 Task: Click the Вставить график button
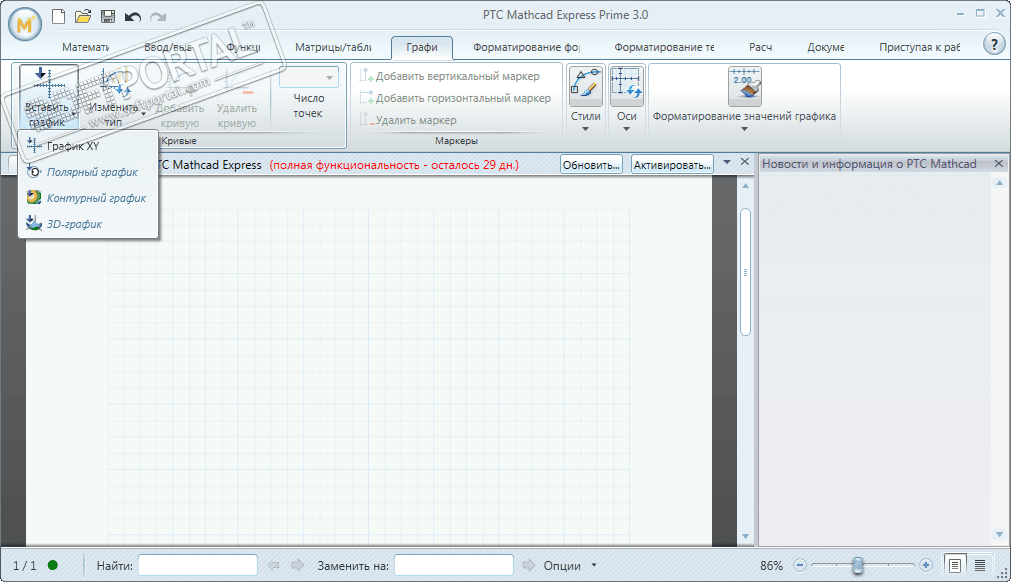pos(48,97)
